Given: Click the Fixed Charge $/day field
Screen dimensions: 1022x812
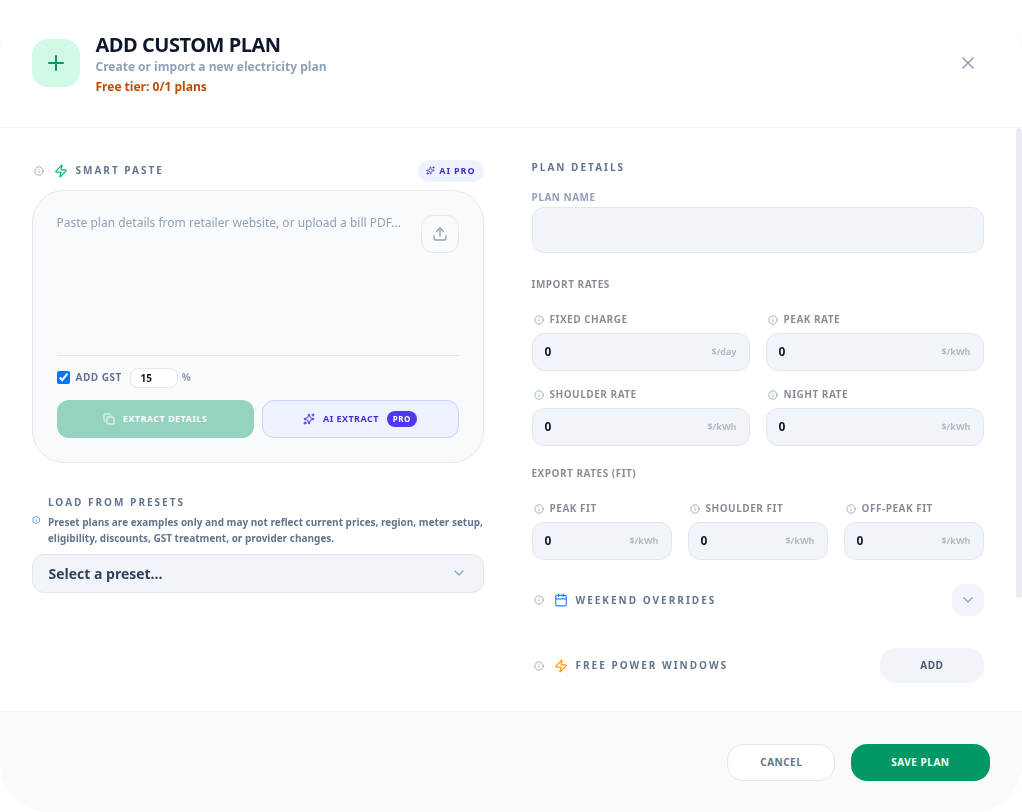Looking at the screenshot, I should [x=641, y=352].
